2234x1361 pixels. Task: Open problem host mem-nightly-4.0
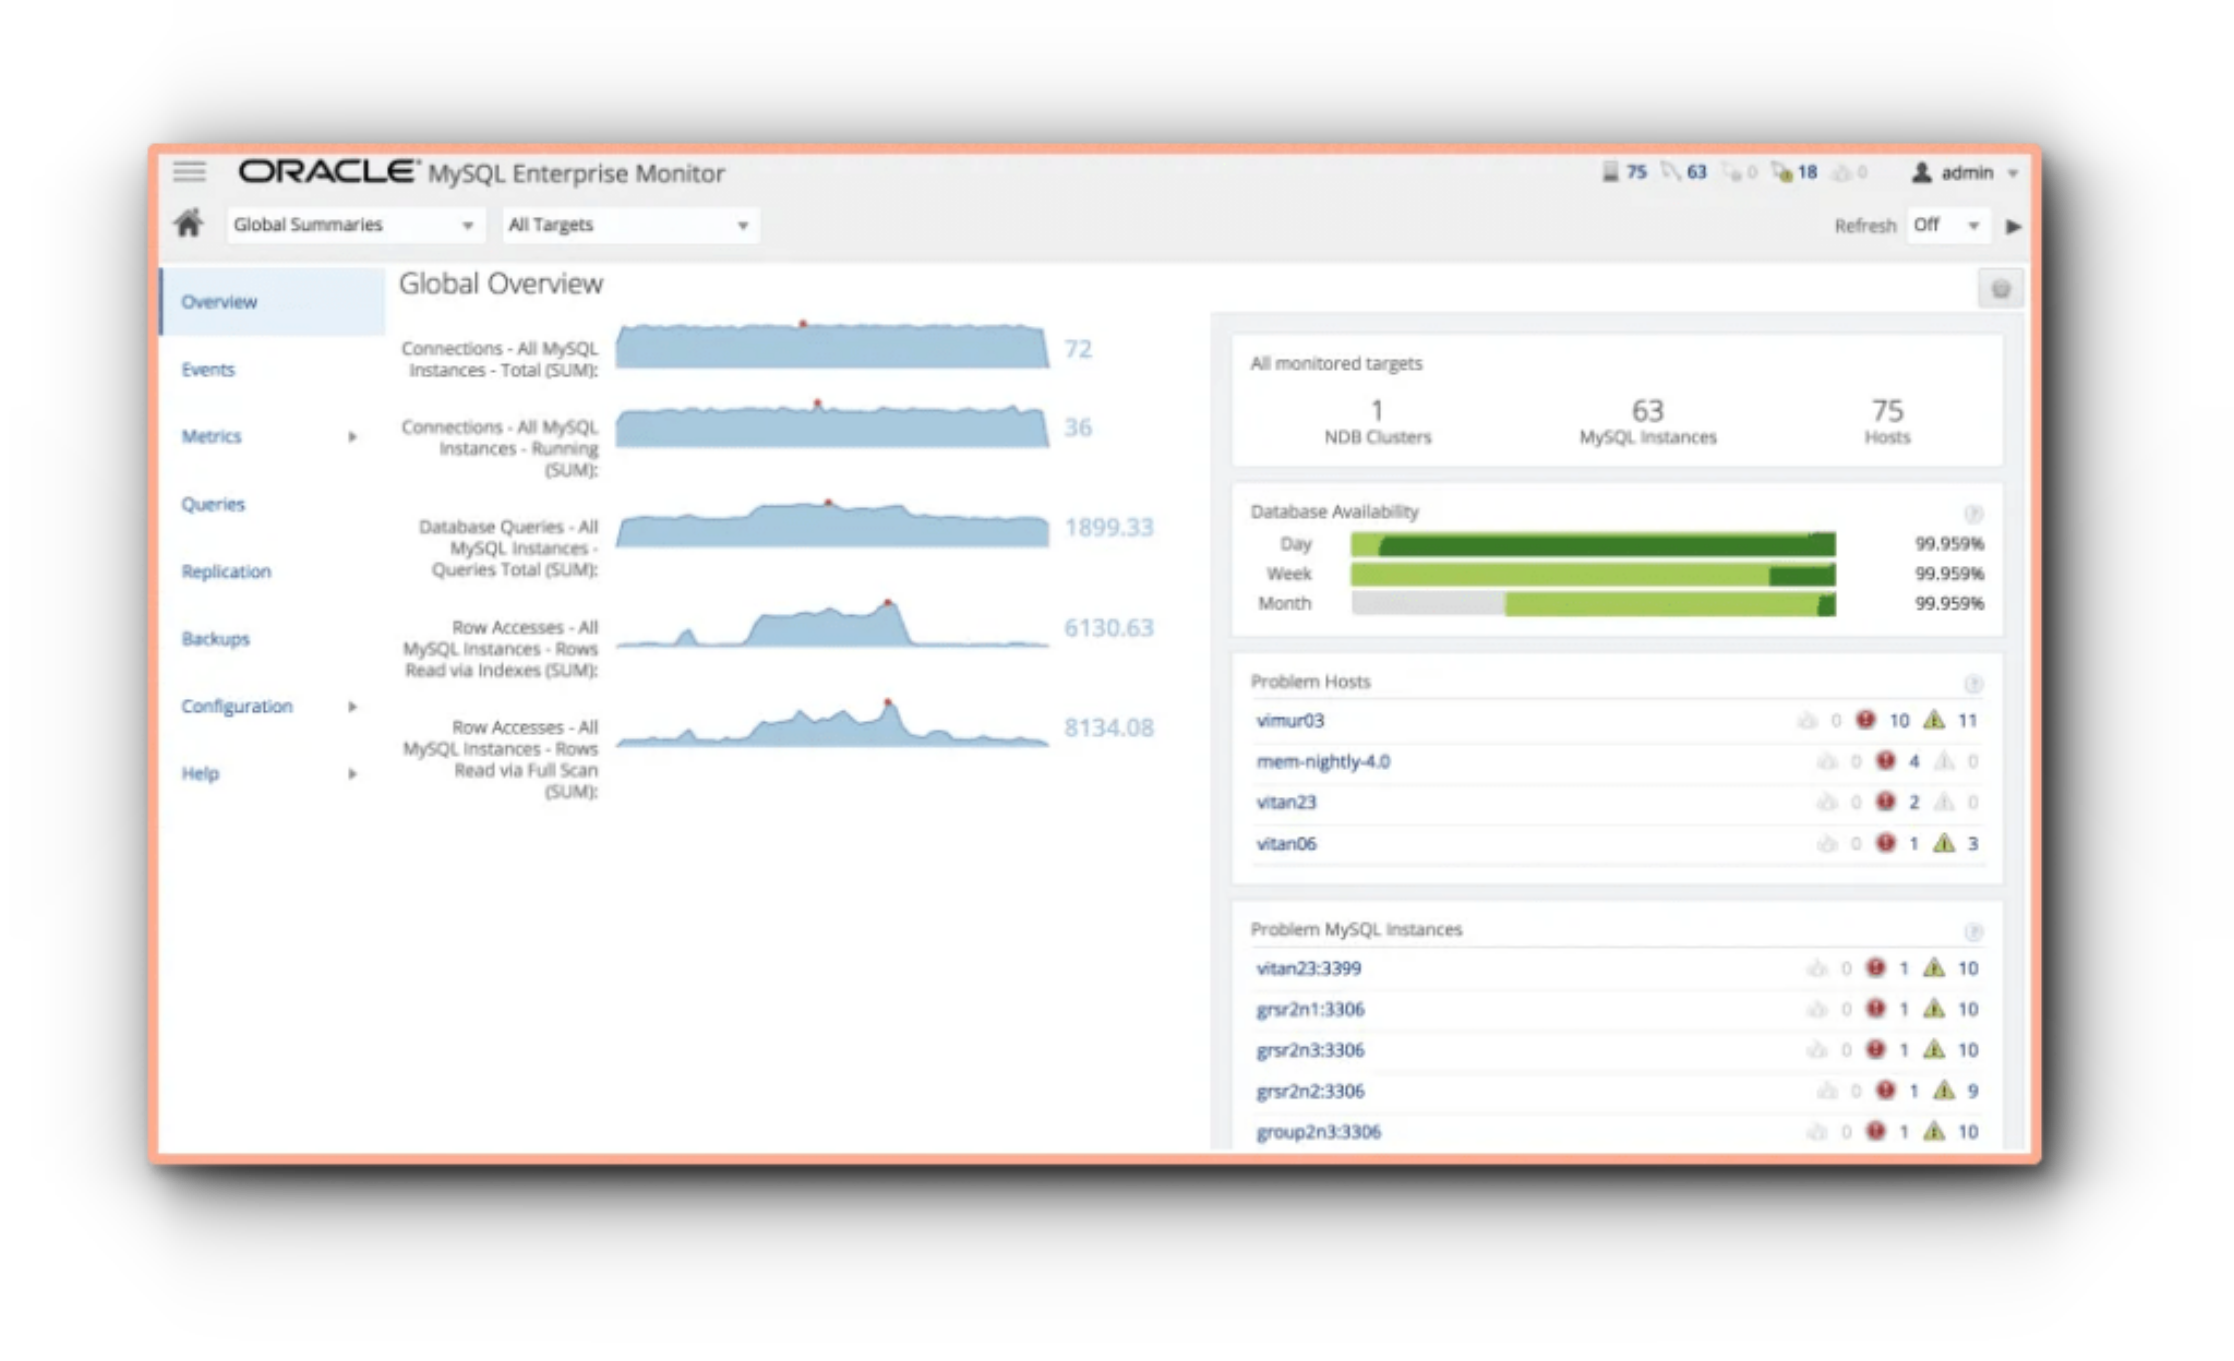point(1323,761)
